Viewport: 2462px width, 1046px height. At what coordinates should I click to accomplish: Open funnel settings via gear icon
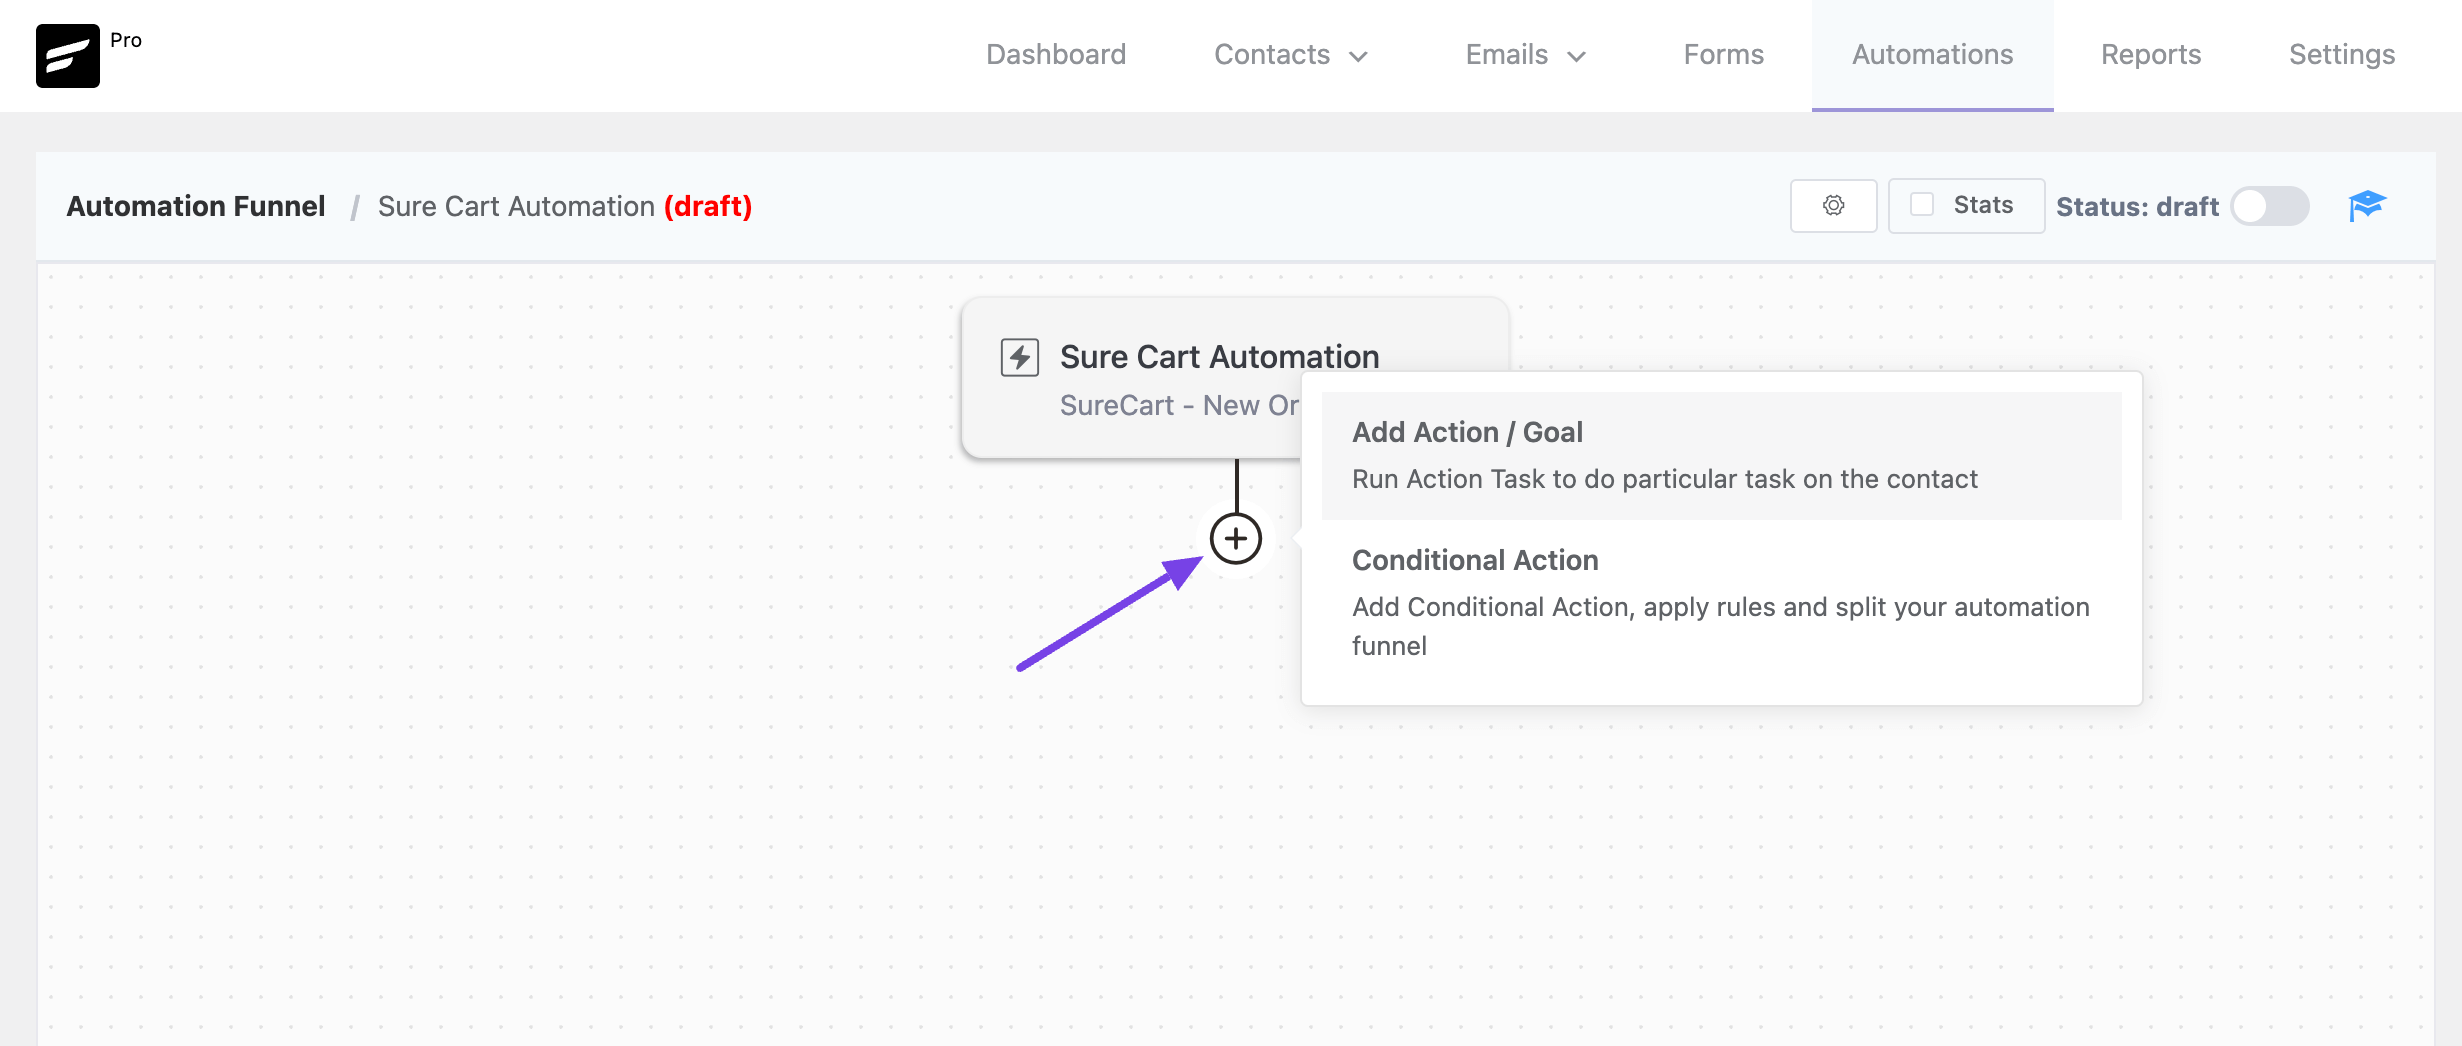pyautogui.click(x=1834, y=205)
